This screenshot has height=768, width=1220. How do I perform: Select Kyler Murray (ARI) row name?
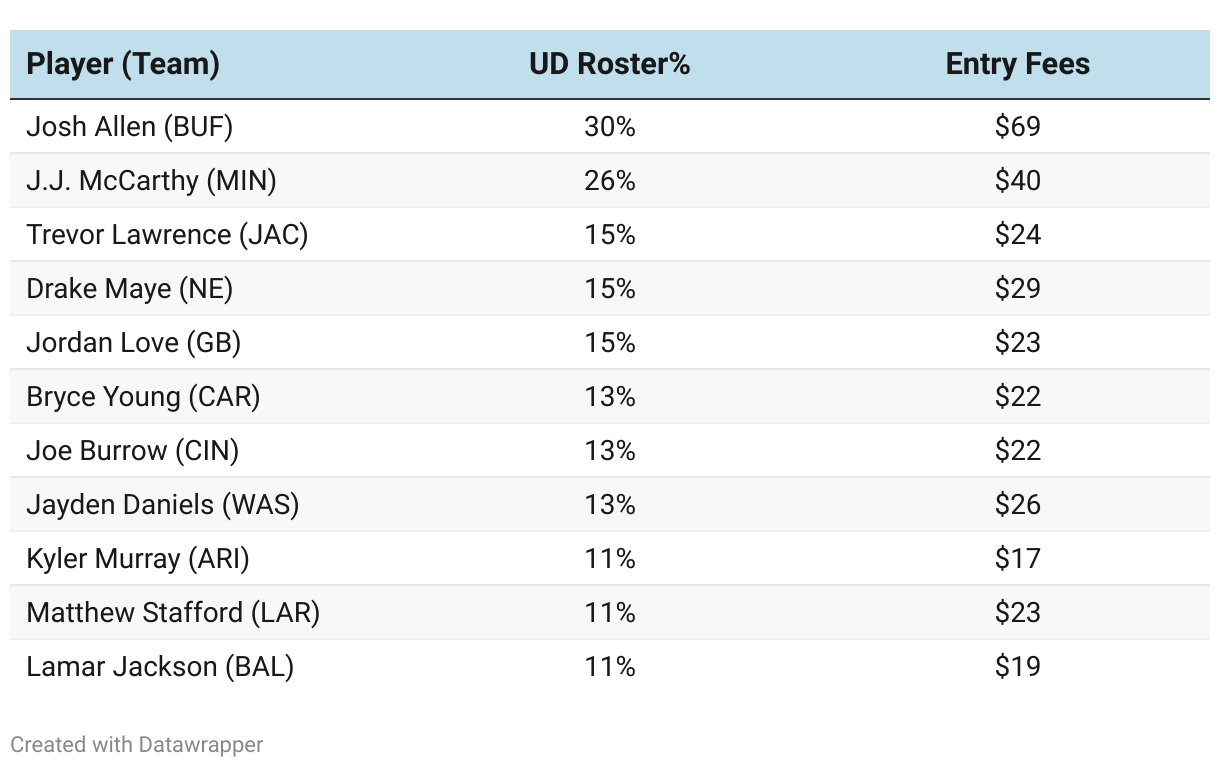point(137,559)
